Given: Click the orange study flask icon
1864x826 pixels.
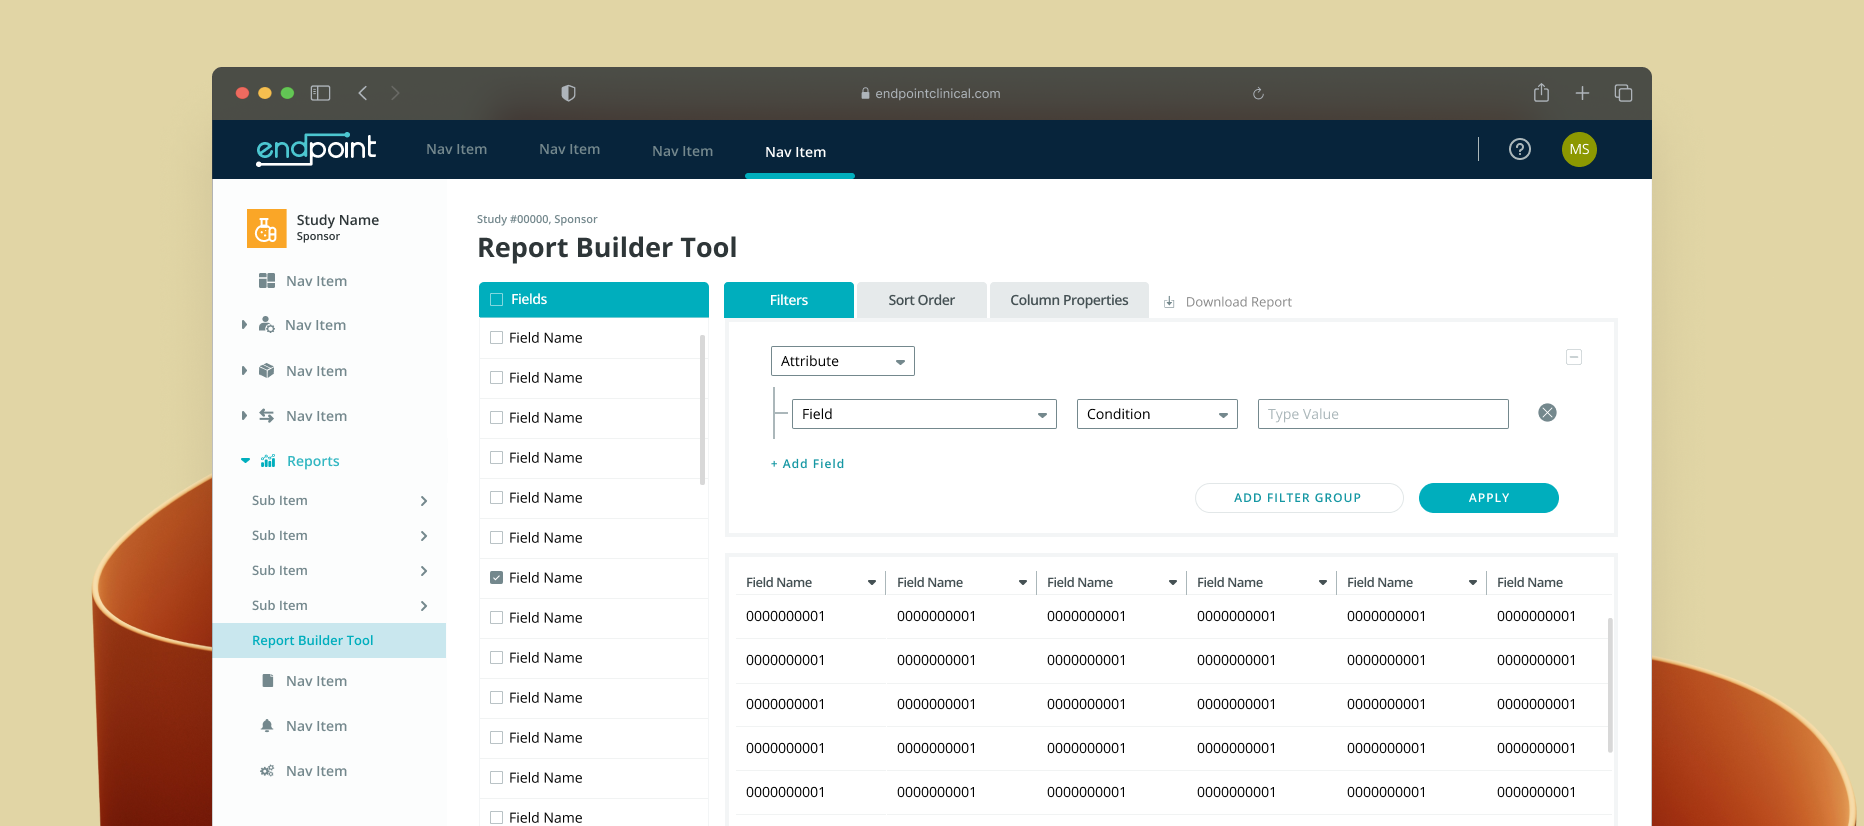Looking at the screenshot, I should click(266, 228).
